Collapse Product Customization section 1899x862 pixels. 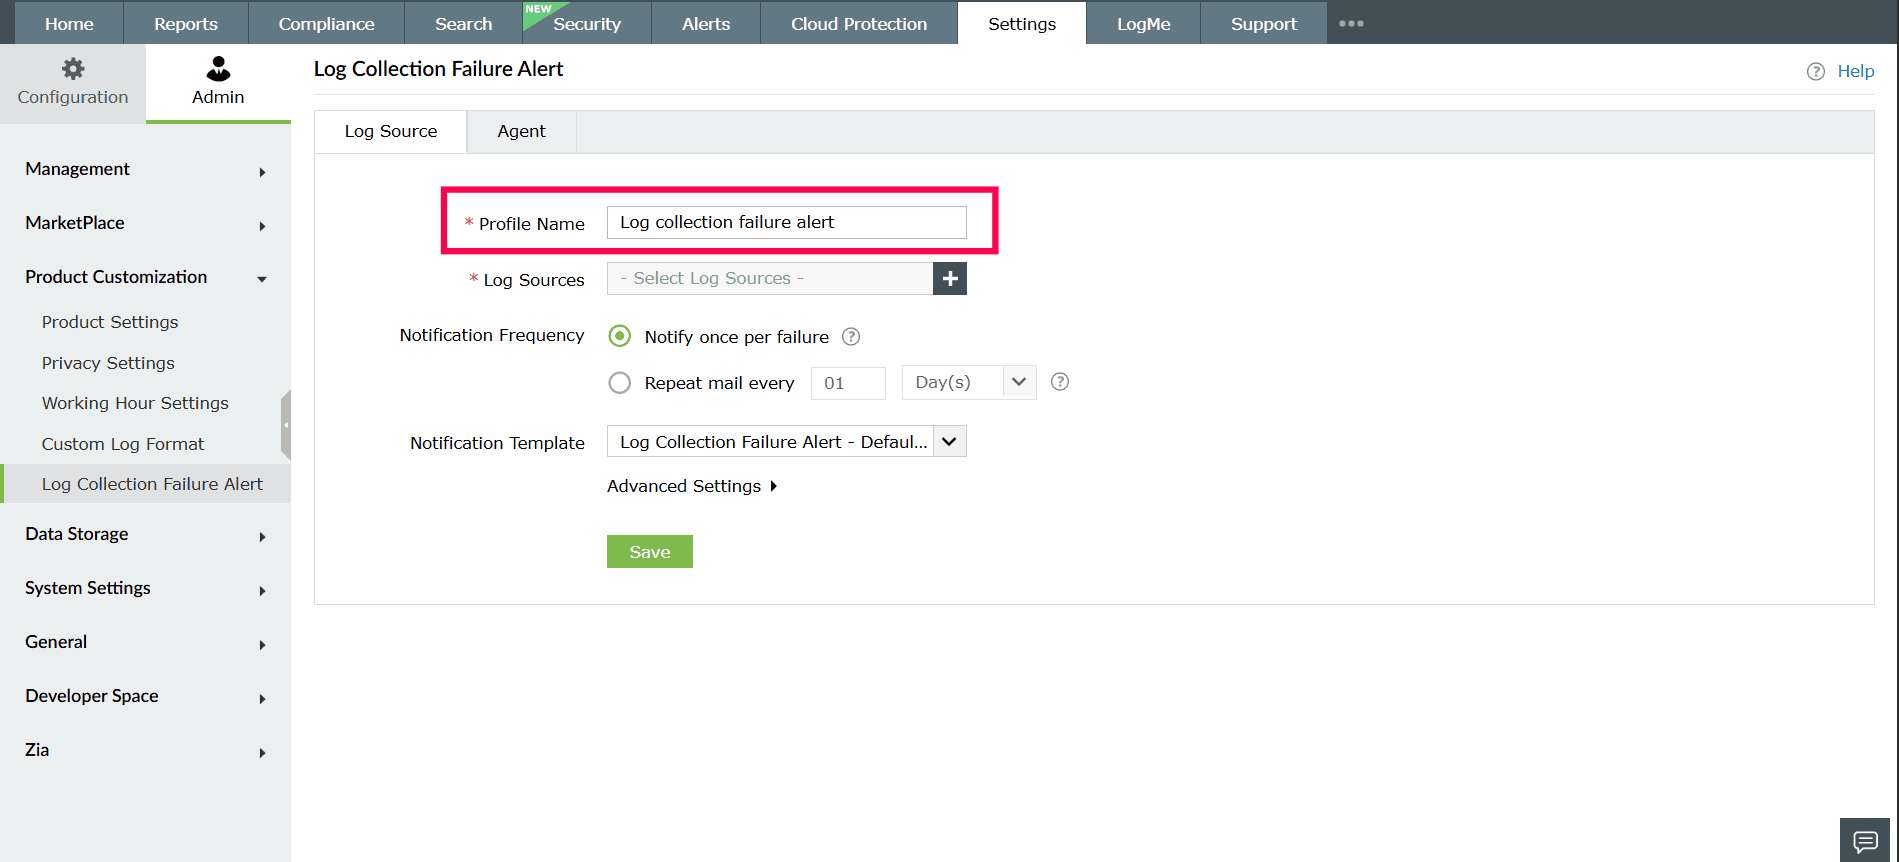(x=145, y=278)
